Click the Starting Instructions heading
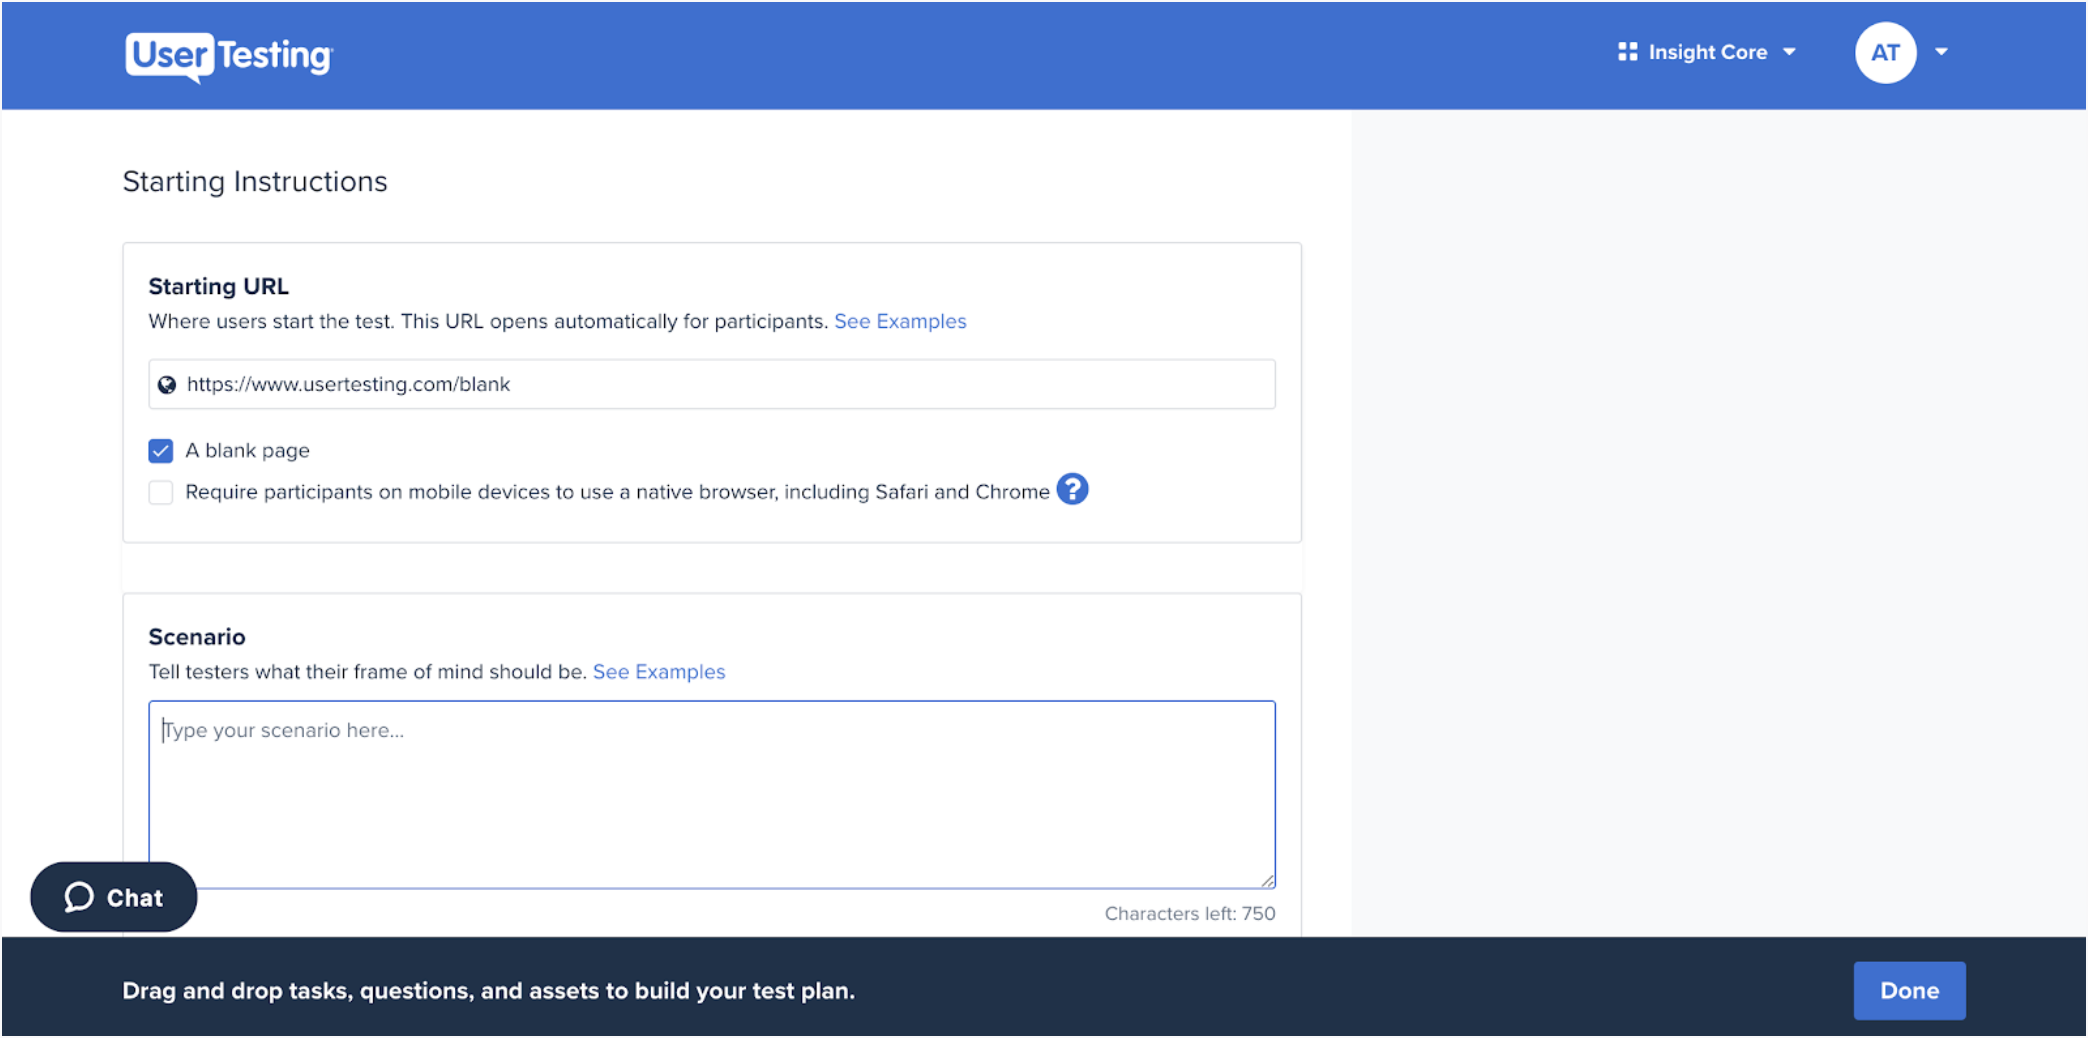 (255, 182)
